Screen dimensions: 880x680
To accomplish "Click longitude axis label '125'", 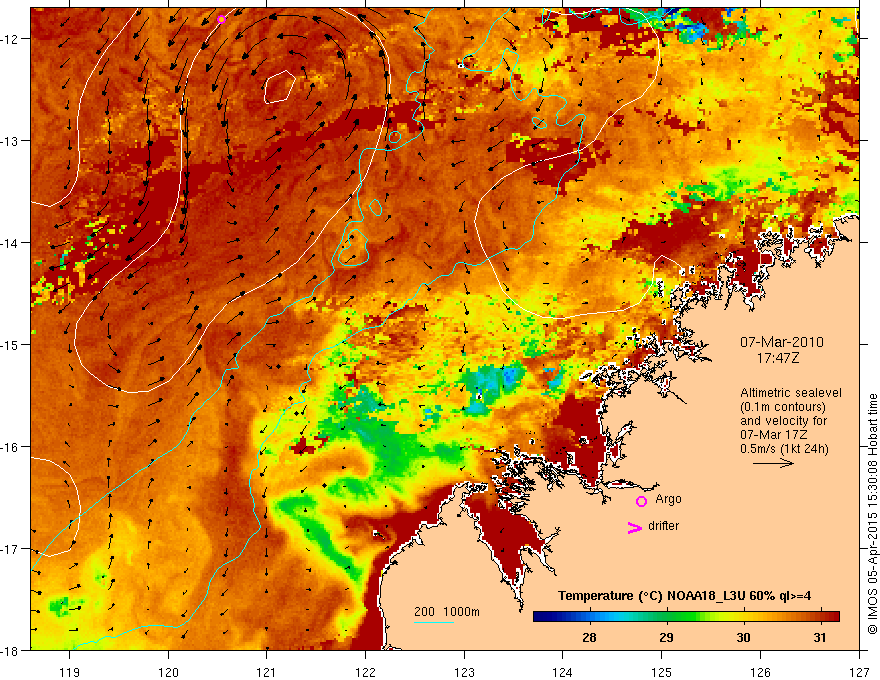I will (661, 672).
